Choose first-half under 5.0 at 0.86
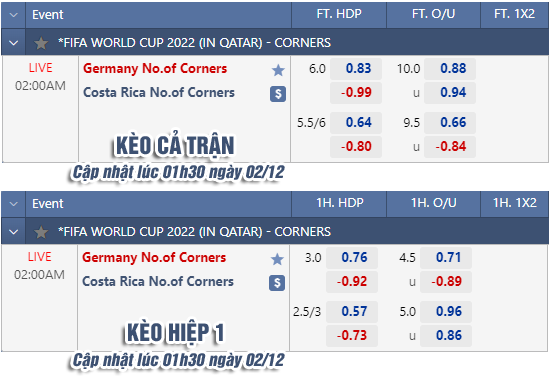The height and width of the screenshot is (381, 551). tap(446, 336)
